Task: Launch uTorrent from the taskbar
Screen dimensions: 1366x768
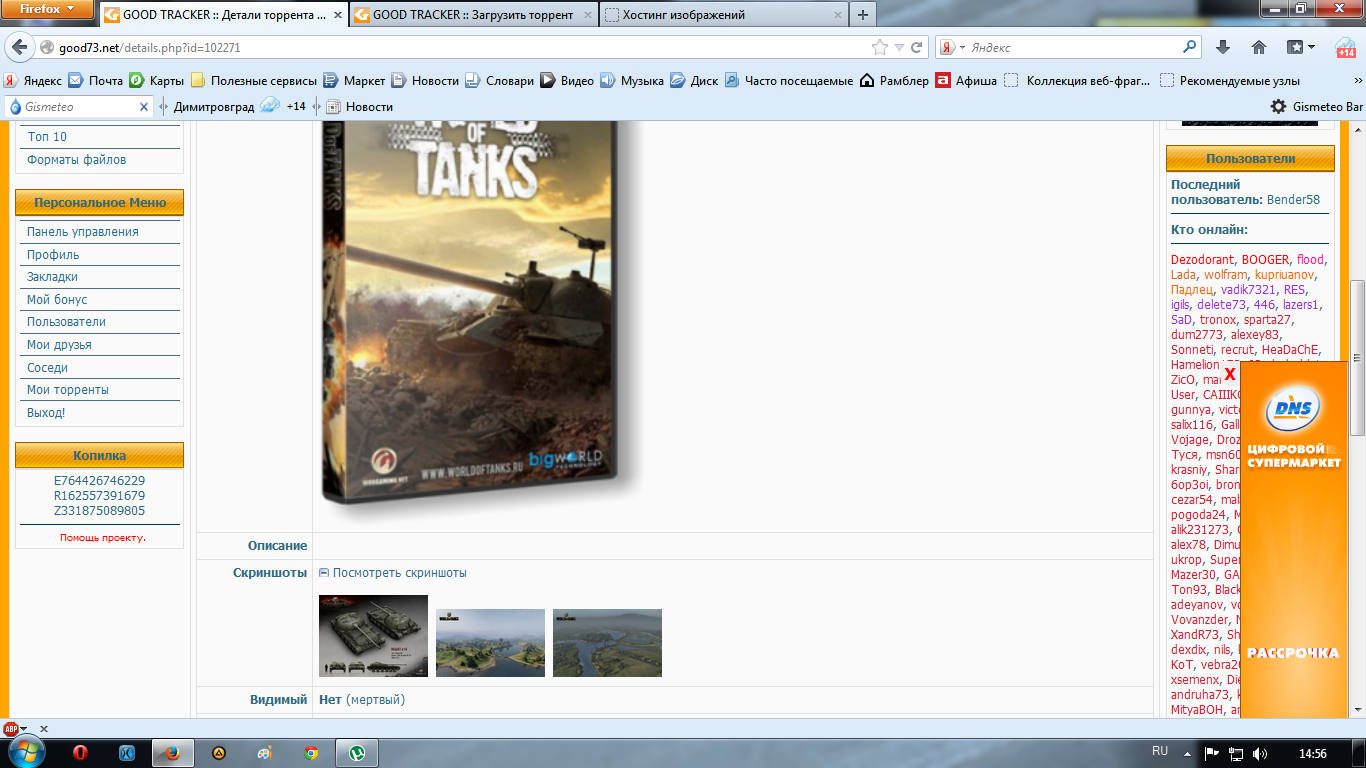Action: tap(355, 753)
